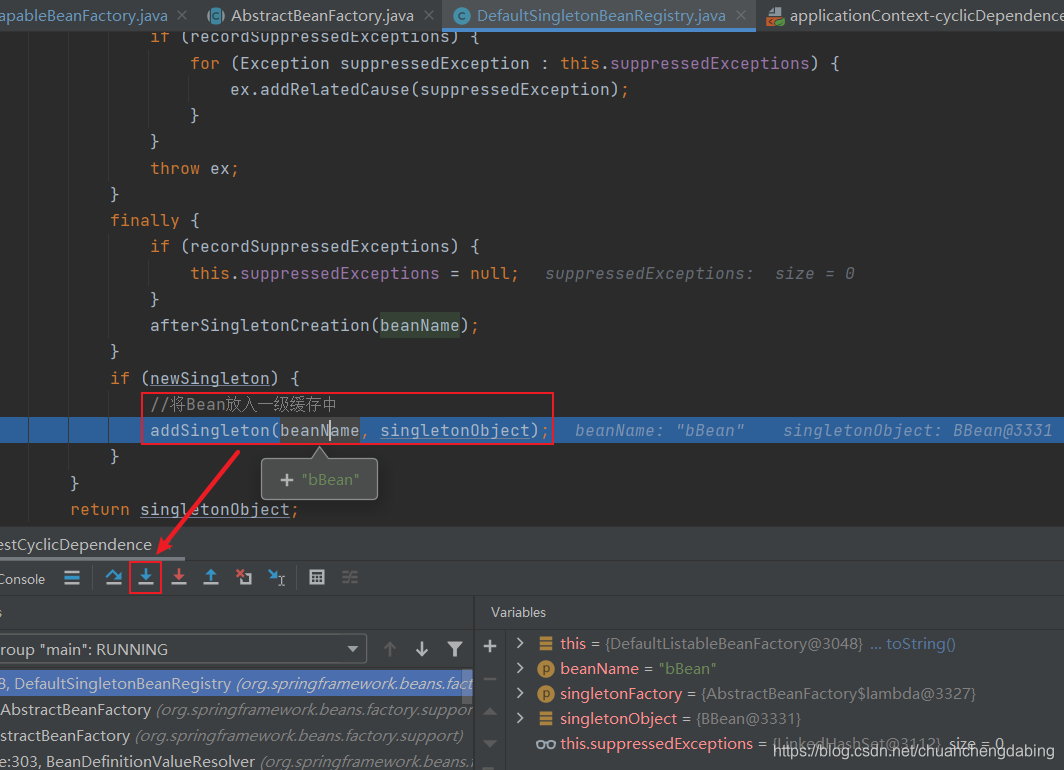Click the Drop Frame icon
The image size is (1064, 770).
click(244, 577)
